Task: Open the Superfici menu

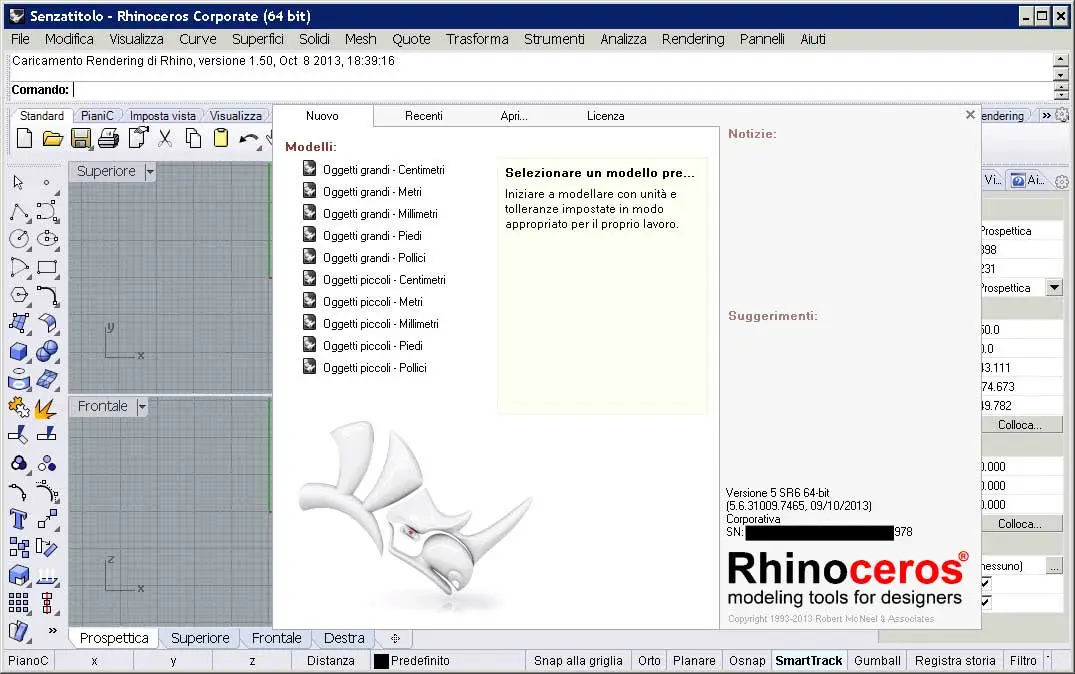Action: click(258, 39)
